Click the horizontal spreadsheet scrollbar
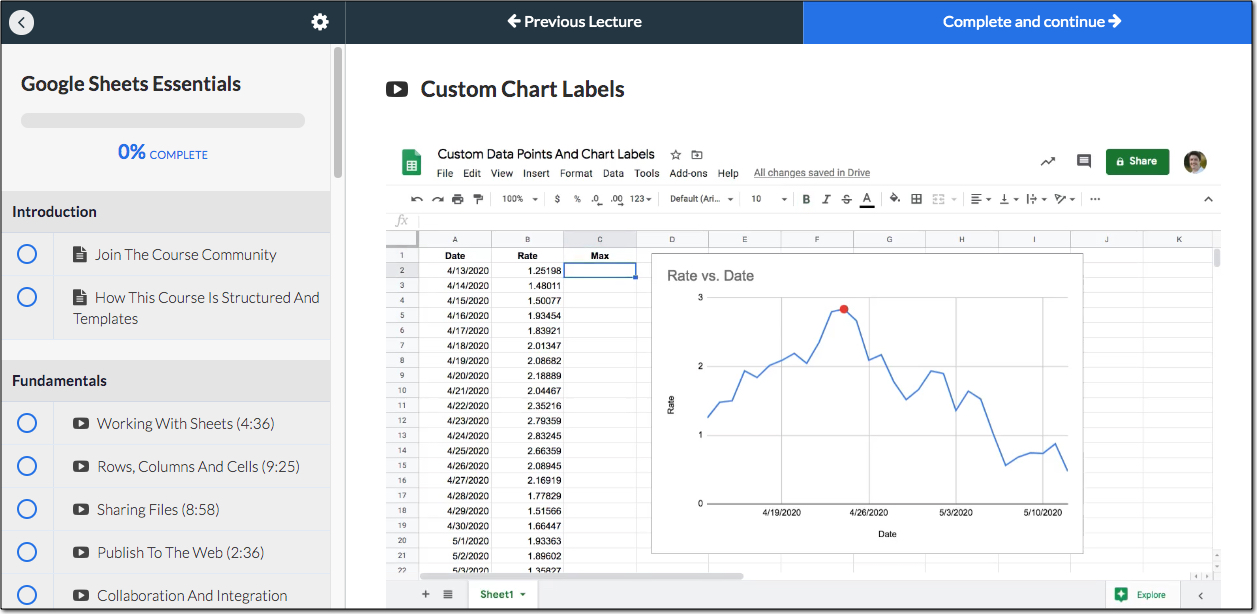 (582, 576)
